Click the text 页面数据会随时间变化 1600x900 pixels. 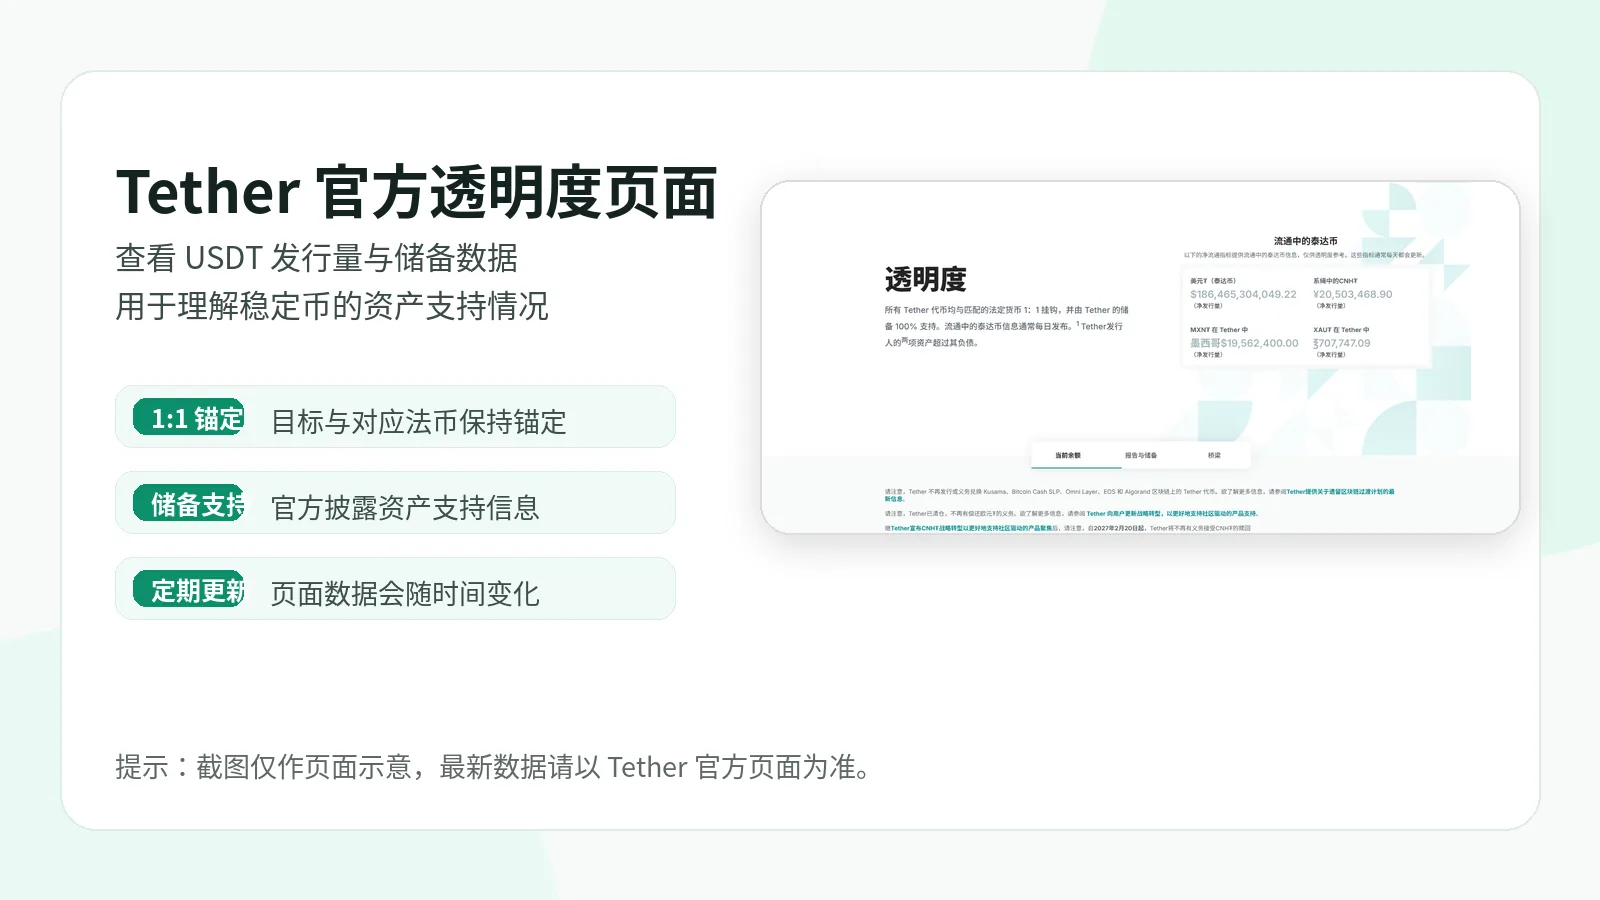(x=405, y=593)
